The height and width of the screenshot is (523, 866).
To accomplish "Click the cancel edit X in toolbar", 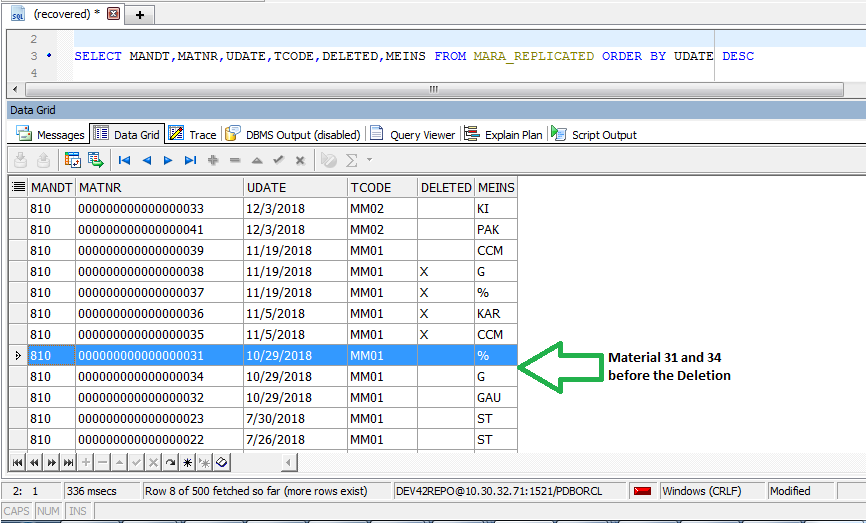I will (300, 160).
